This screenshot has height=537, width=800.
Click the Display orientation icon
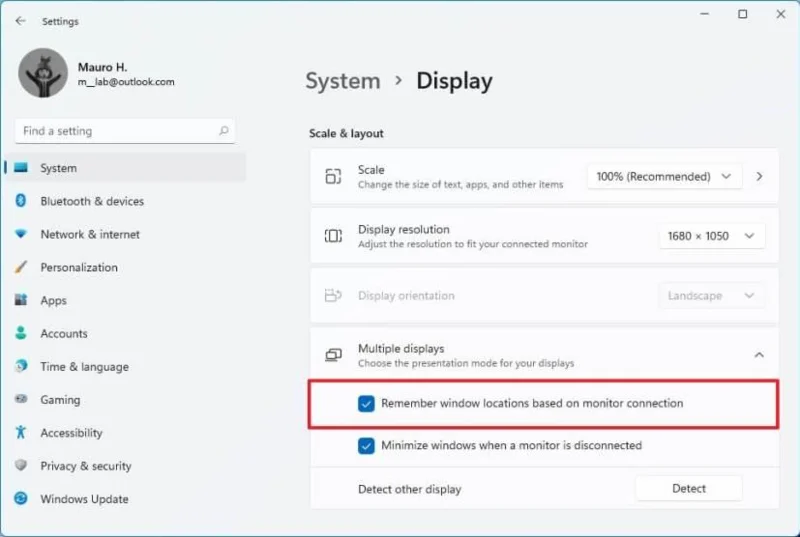click(x=333, y=295)
